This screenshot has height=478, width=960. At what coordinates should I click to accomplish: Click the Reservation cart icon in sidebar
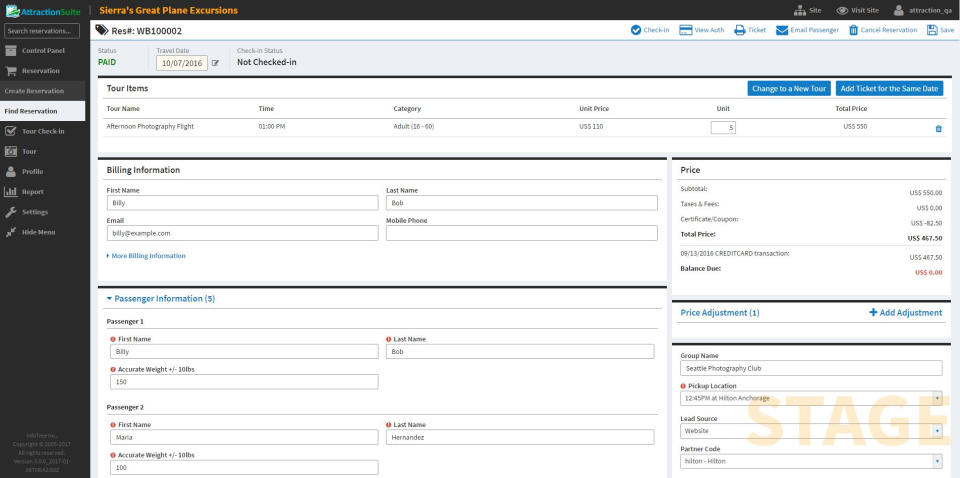10,70
